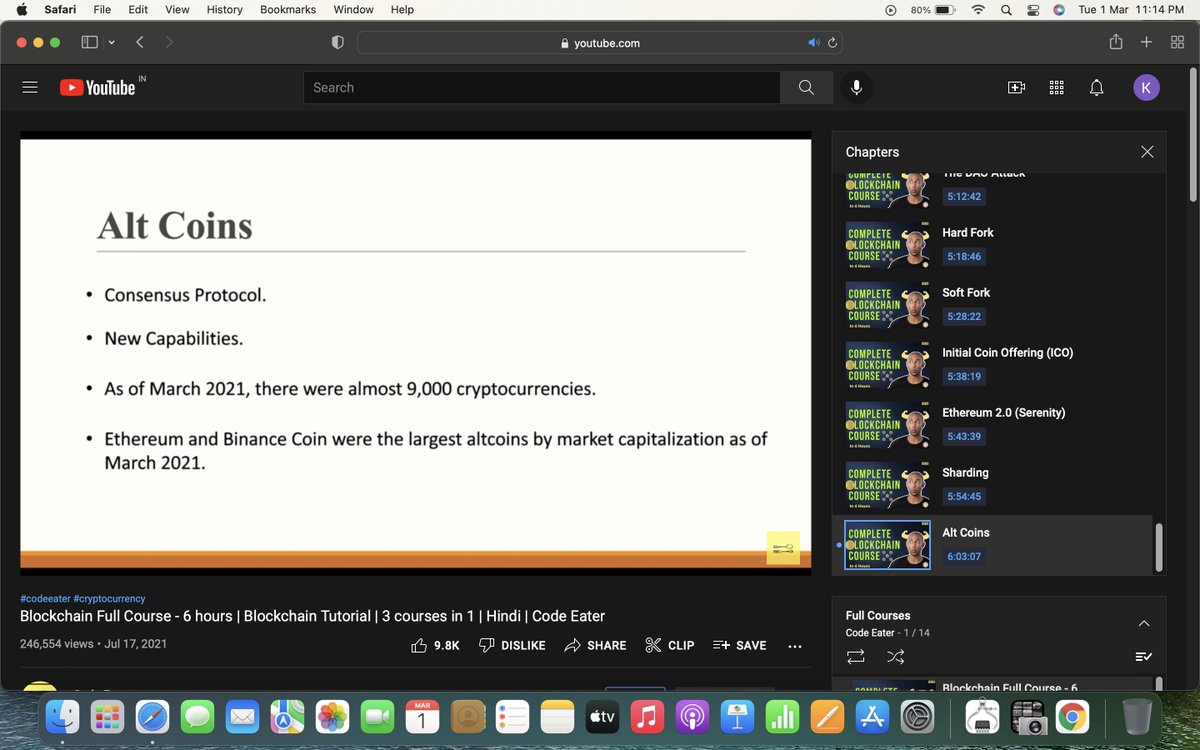The height and width of the screenshot is (750, 1200).
Task: Click the YouTube search field
Action: click(x=542, y=88)
